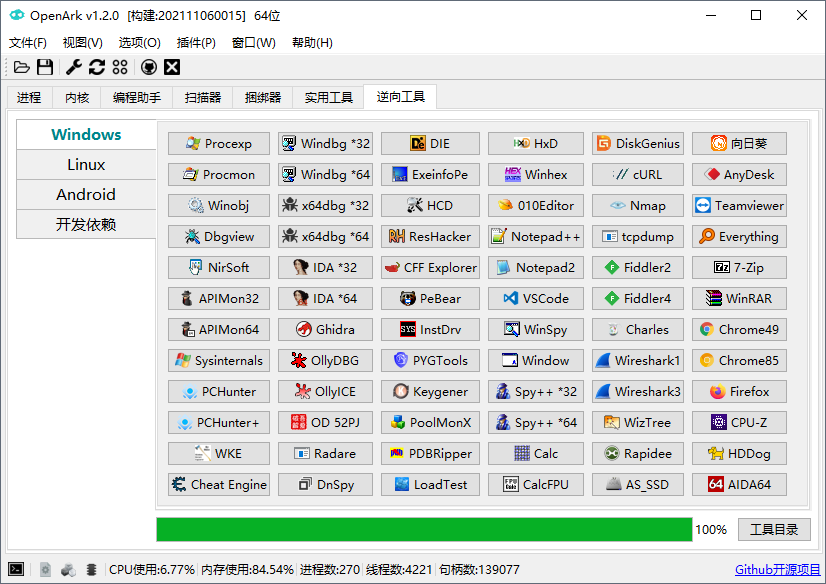
Task: Click the open folder toolbar icon
Action: 22,67
